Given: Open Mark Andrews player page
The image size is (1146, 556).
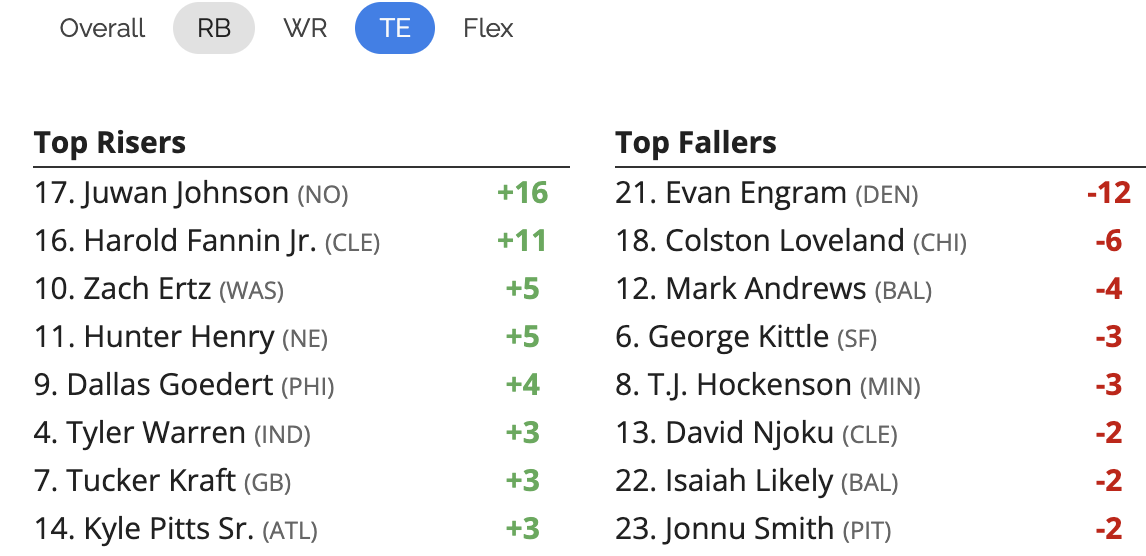Looking at the screenshot, I should tap(766, 289).
